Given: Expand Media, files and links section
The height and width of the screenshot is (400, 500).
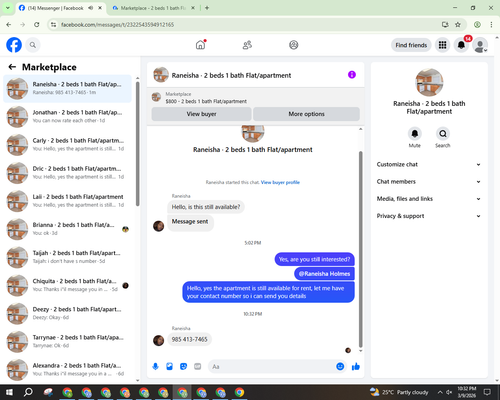Looking at the screenshot, I should (429, 199).
